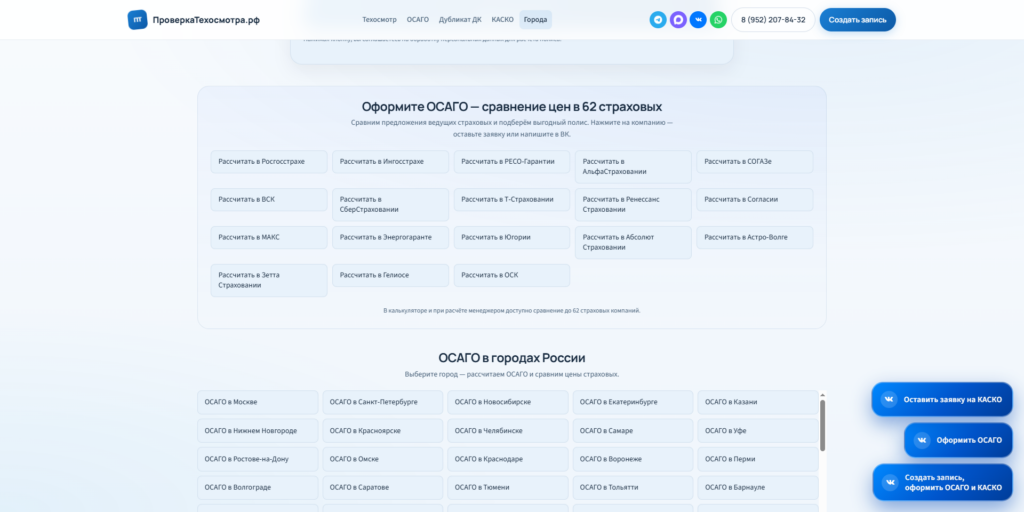This screenshot has width=1024, height=512.
Task: Click the 'Оформить ОСАГО' floating button
Action: tap(958, 440)
